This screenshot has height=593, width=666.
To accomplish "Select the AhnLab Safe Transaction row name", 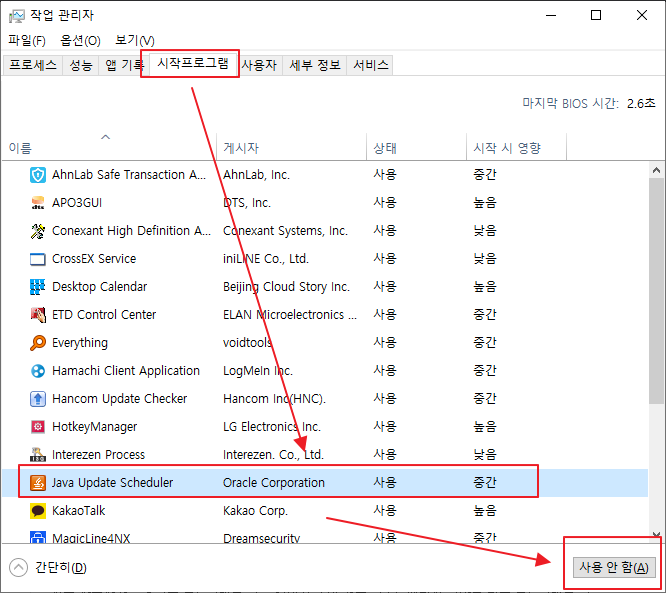I will point(129,175).
